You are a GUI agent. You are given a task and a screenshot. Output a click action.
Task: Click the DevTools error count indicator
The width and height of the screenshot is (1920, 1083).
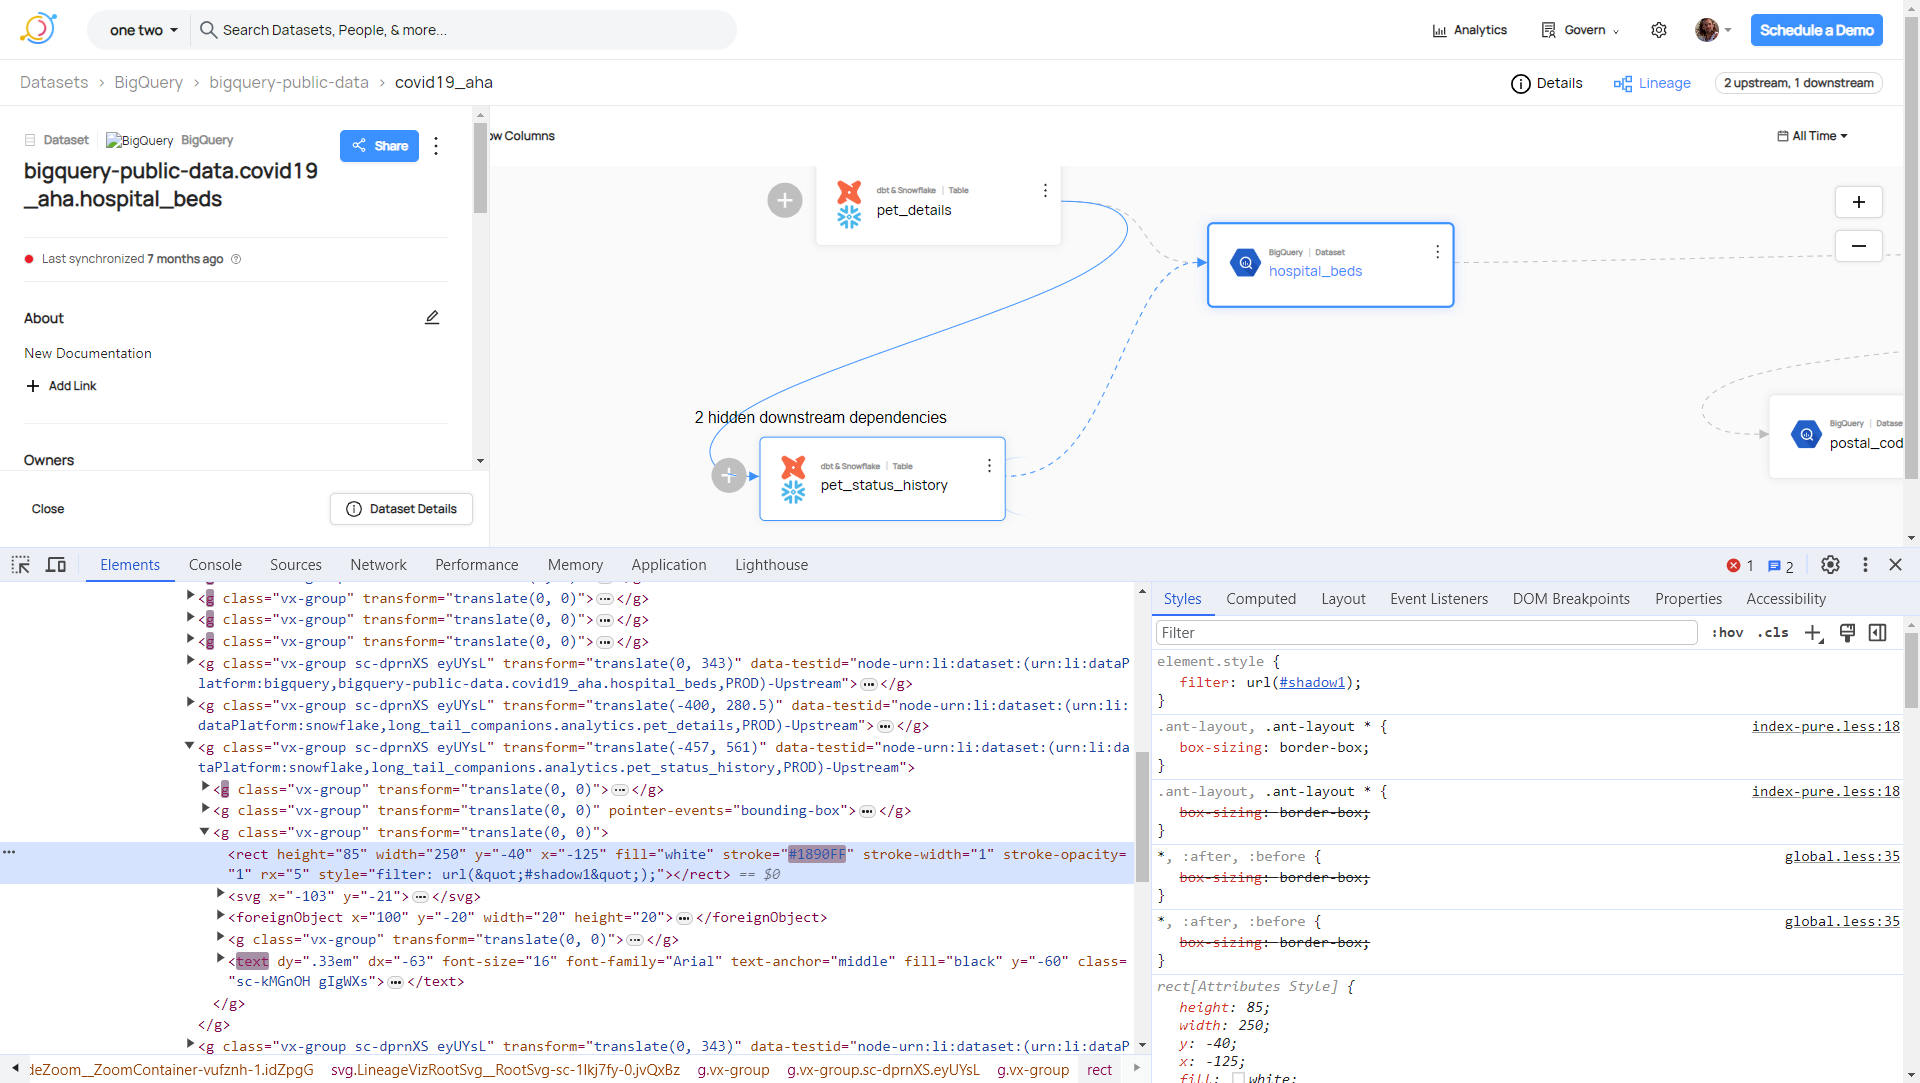(x=1740, y=566)
